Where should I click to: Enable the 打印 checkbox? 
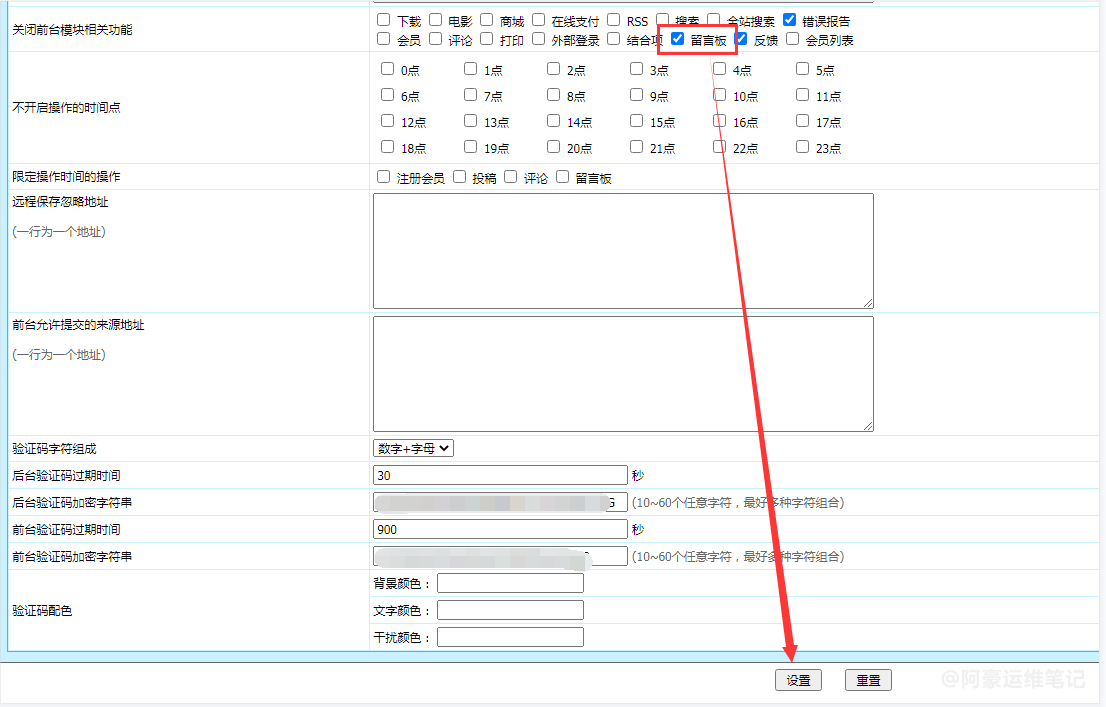(x=487, y=39)
